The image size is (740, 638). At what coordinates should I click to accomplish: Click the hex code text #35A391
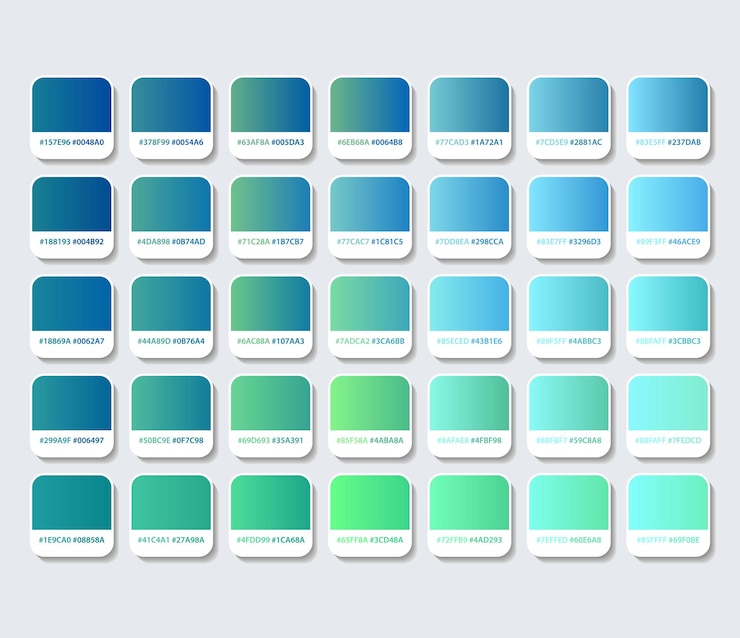point(287,440)
